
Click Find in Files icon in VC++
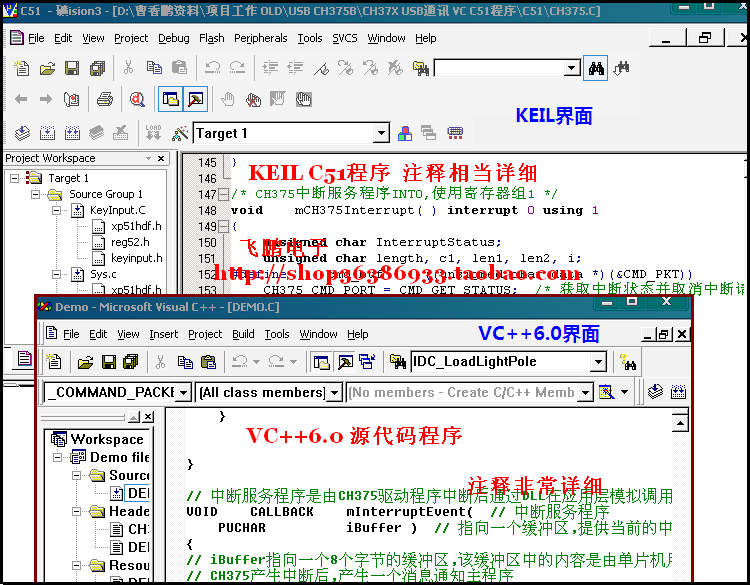(397, 362)
